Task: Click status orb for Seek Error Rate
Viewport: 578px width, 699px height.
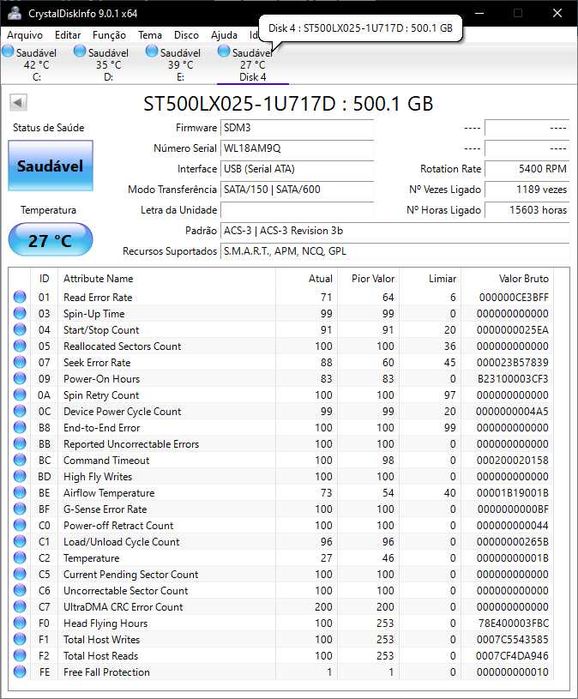Action: 20,362
